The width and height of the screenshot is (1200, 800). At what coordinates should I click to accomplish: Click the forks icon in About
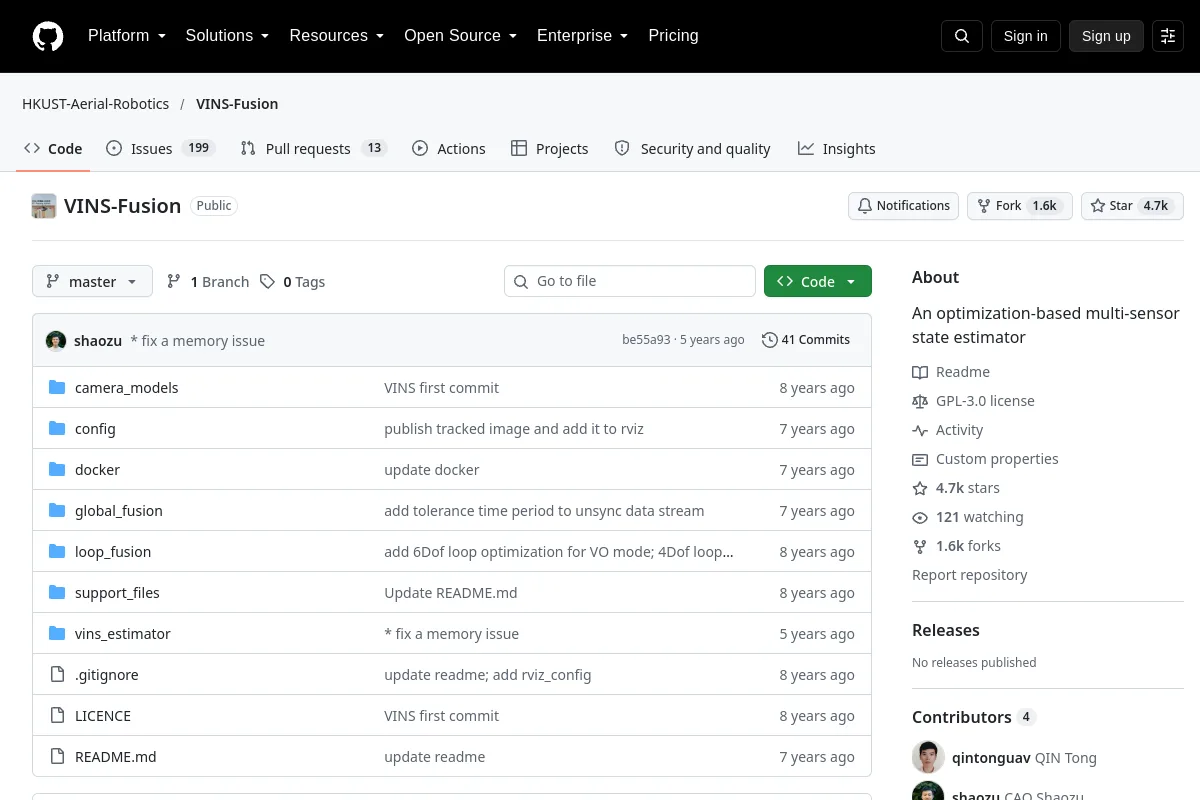920,546
